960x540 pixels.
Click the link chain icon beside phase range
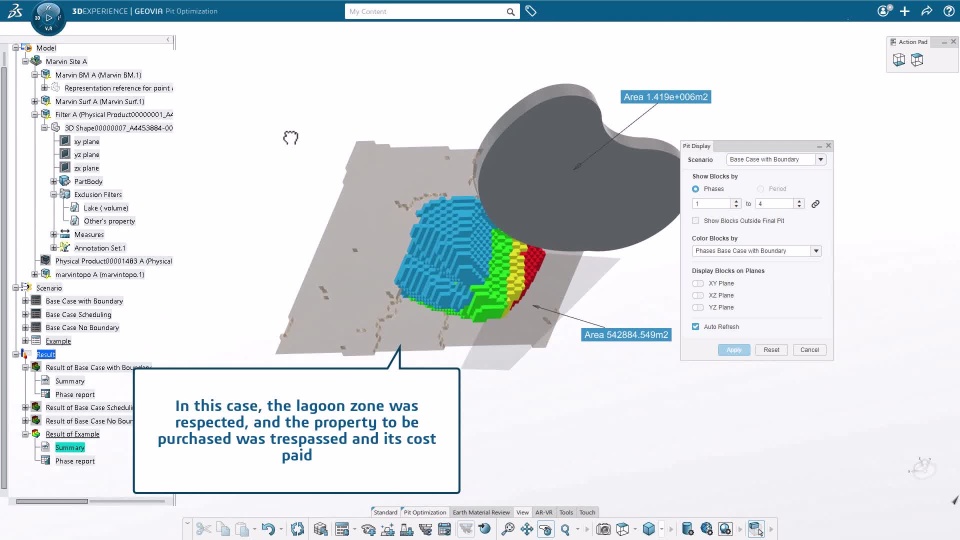tap(816, 204)
